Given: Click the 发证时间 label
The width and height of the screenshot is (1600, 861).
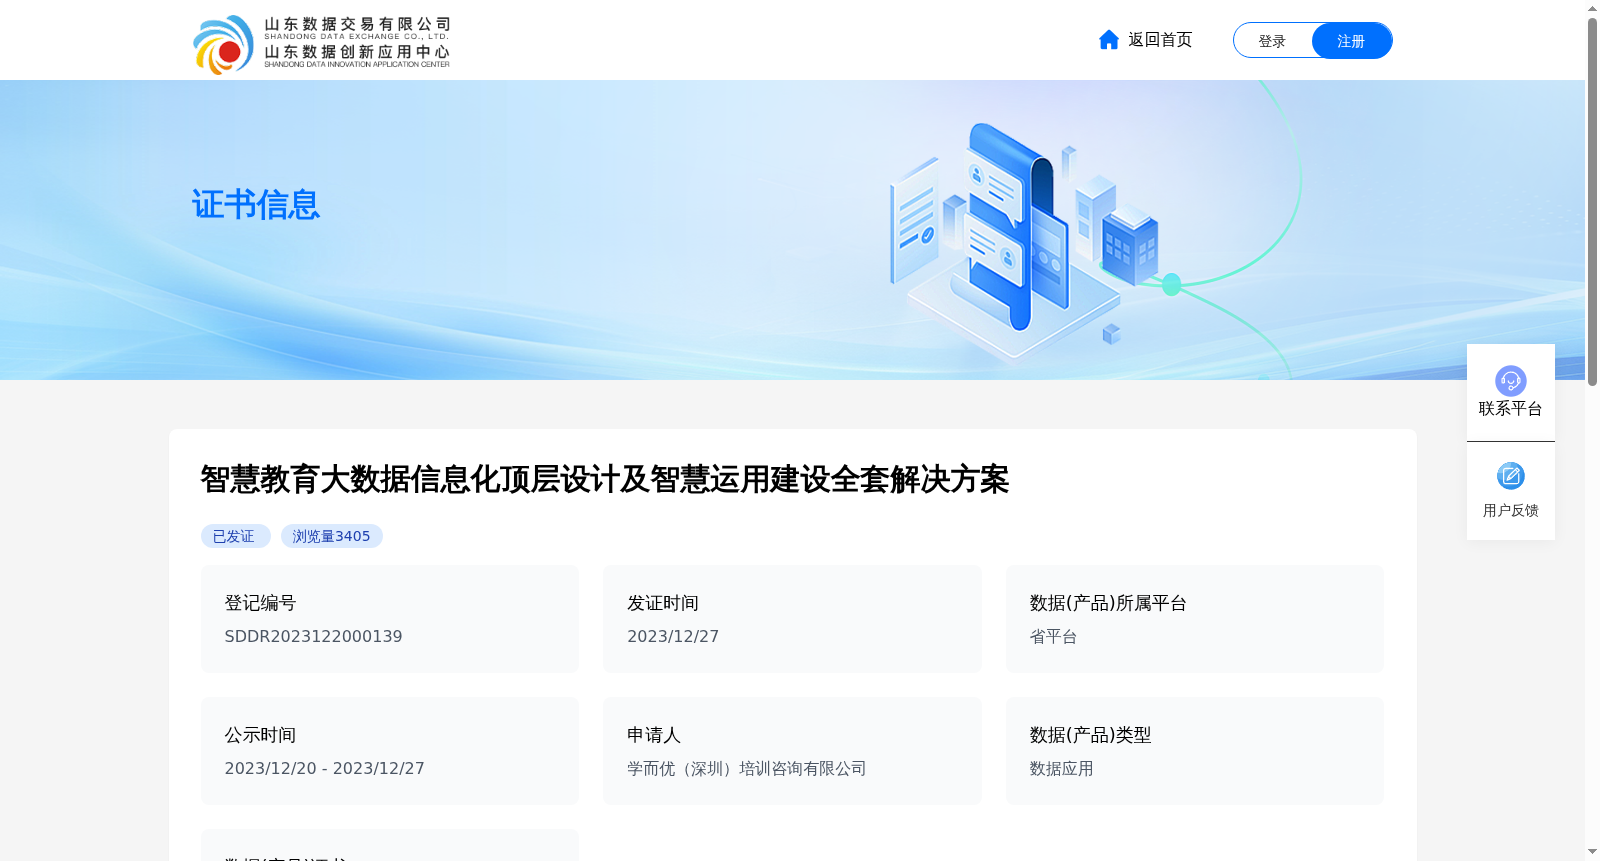Looking at the screenshot, I should 663,603.
